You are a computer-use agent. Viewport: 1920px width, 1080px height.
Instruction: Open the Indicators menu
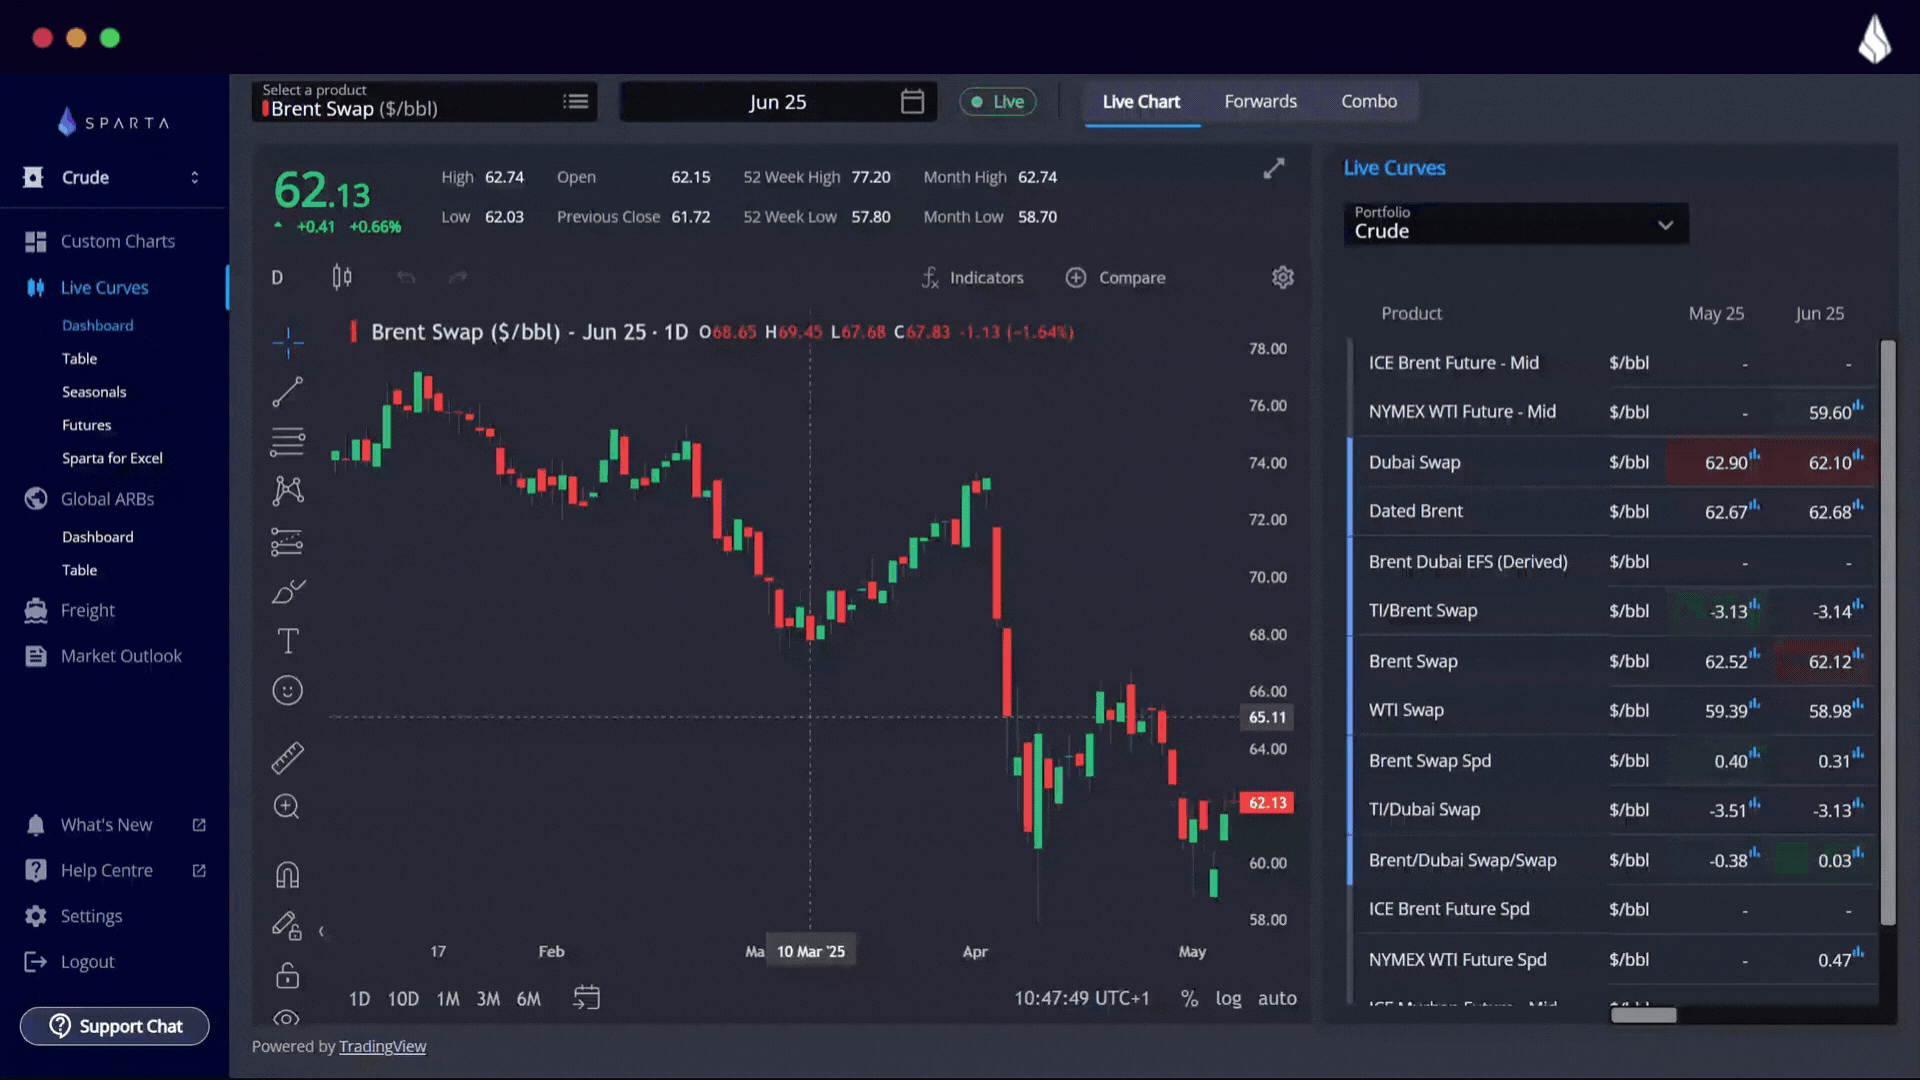coord(972,277)
